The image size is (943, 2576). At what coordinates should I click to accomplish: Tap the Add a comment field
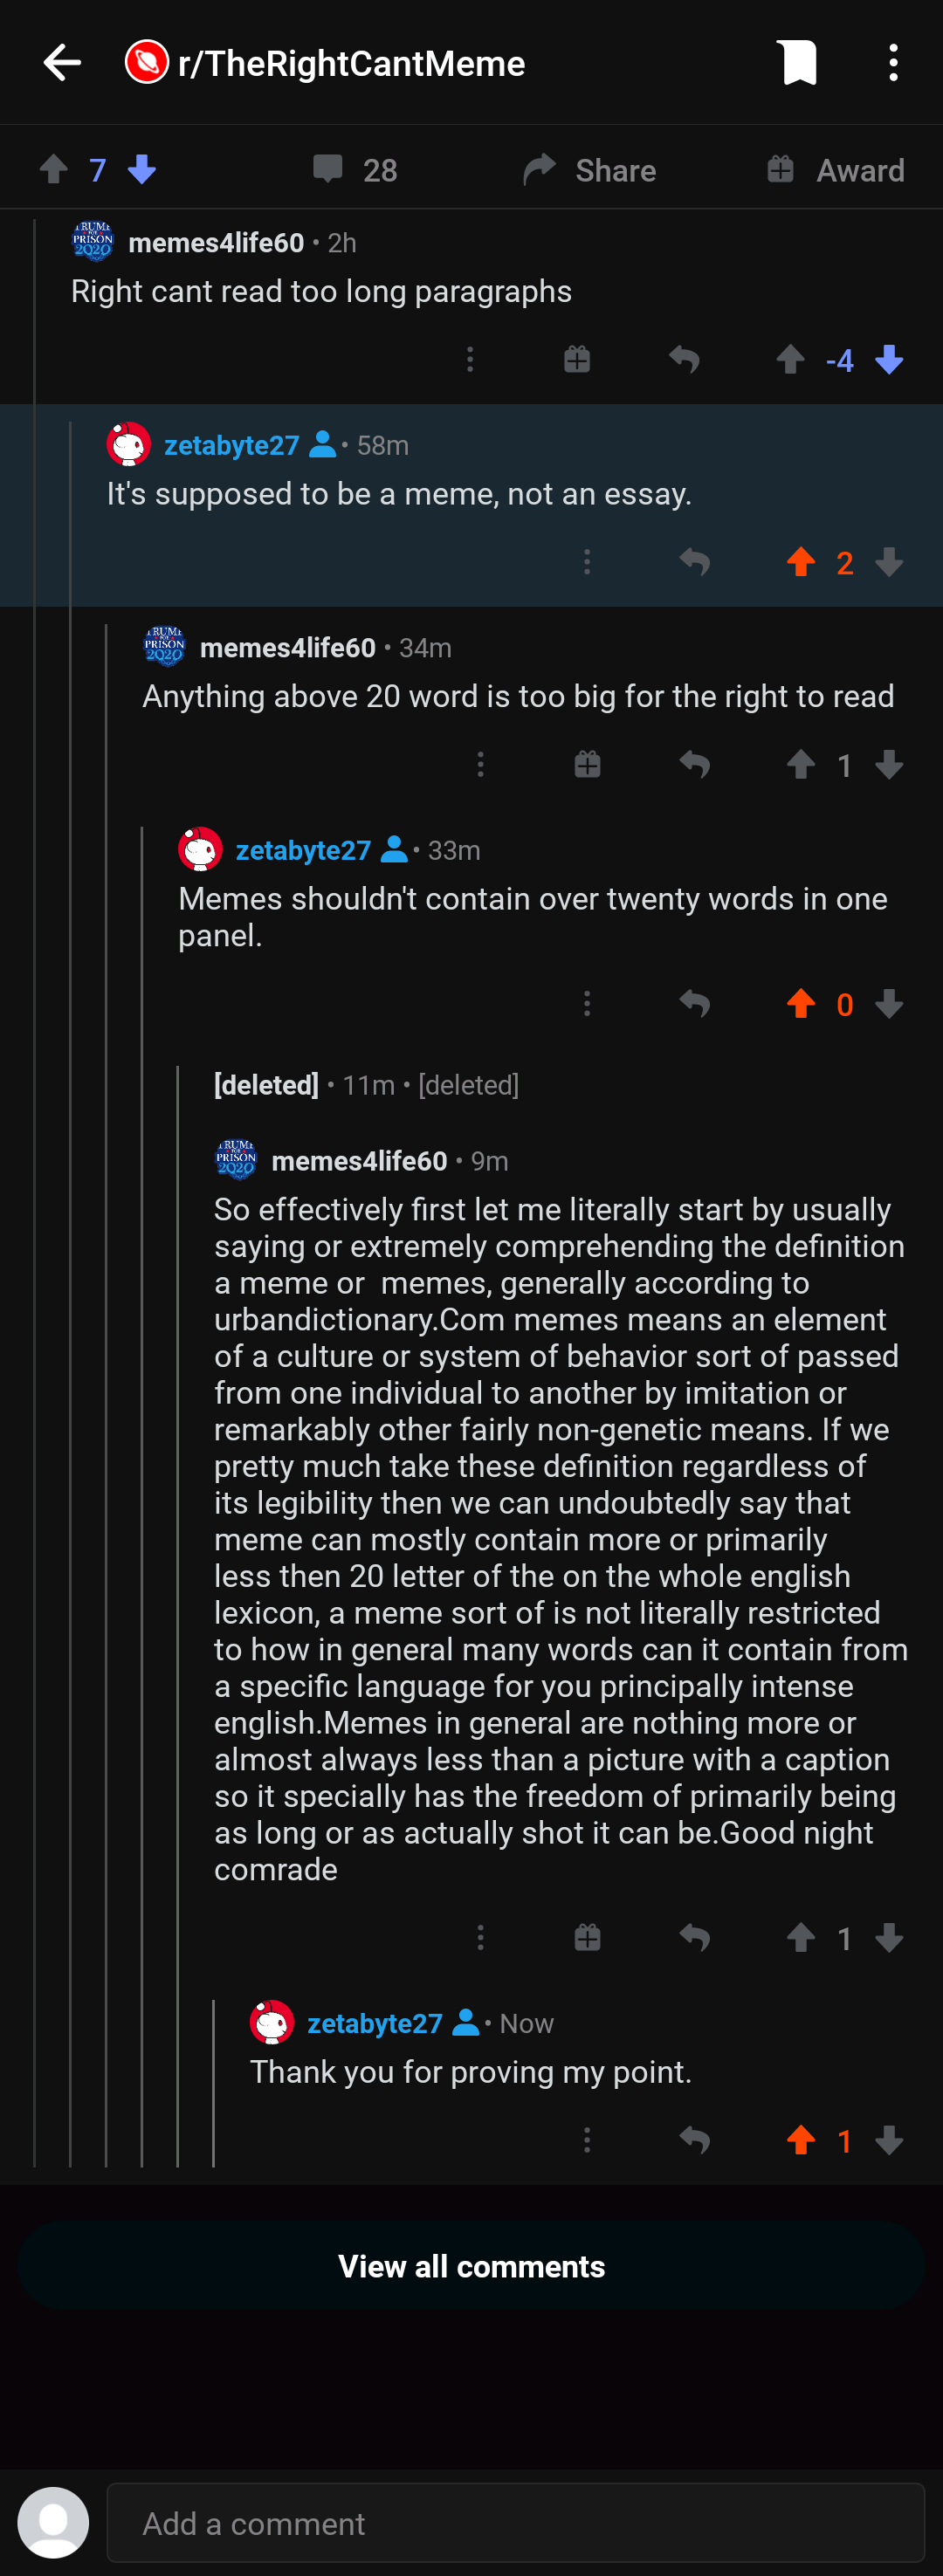[x=515, y=2523]
